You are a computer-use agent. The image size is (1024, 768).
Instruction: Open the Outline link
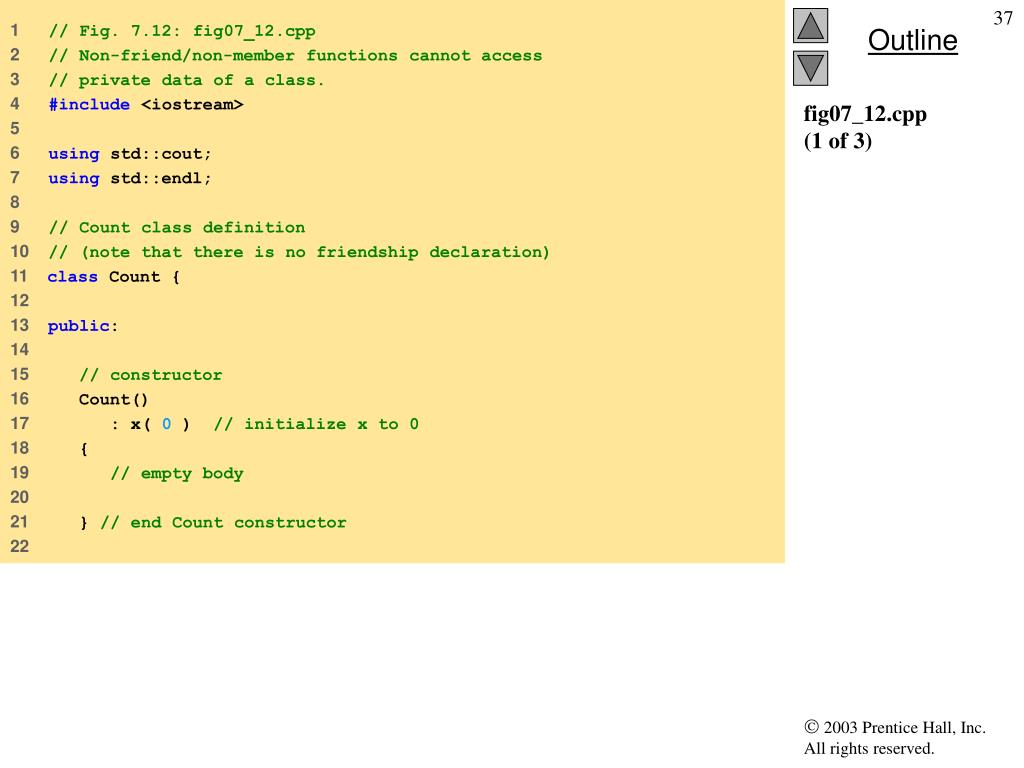pos(912,40)
